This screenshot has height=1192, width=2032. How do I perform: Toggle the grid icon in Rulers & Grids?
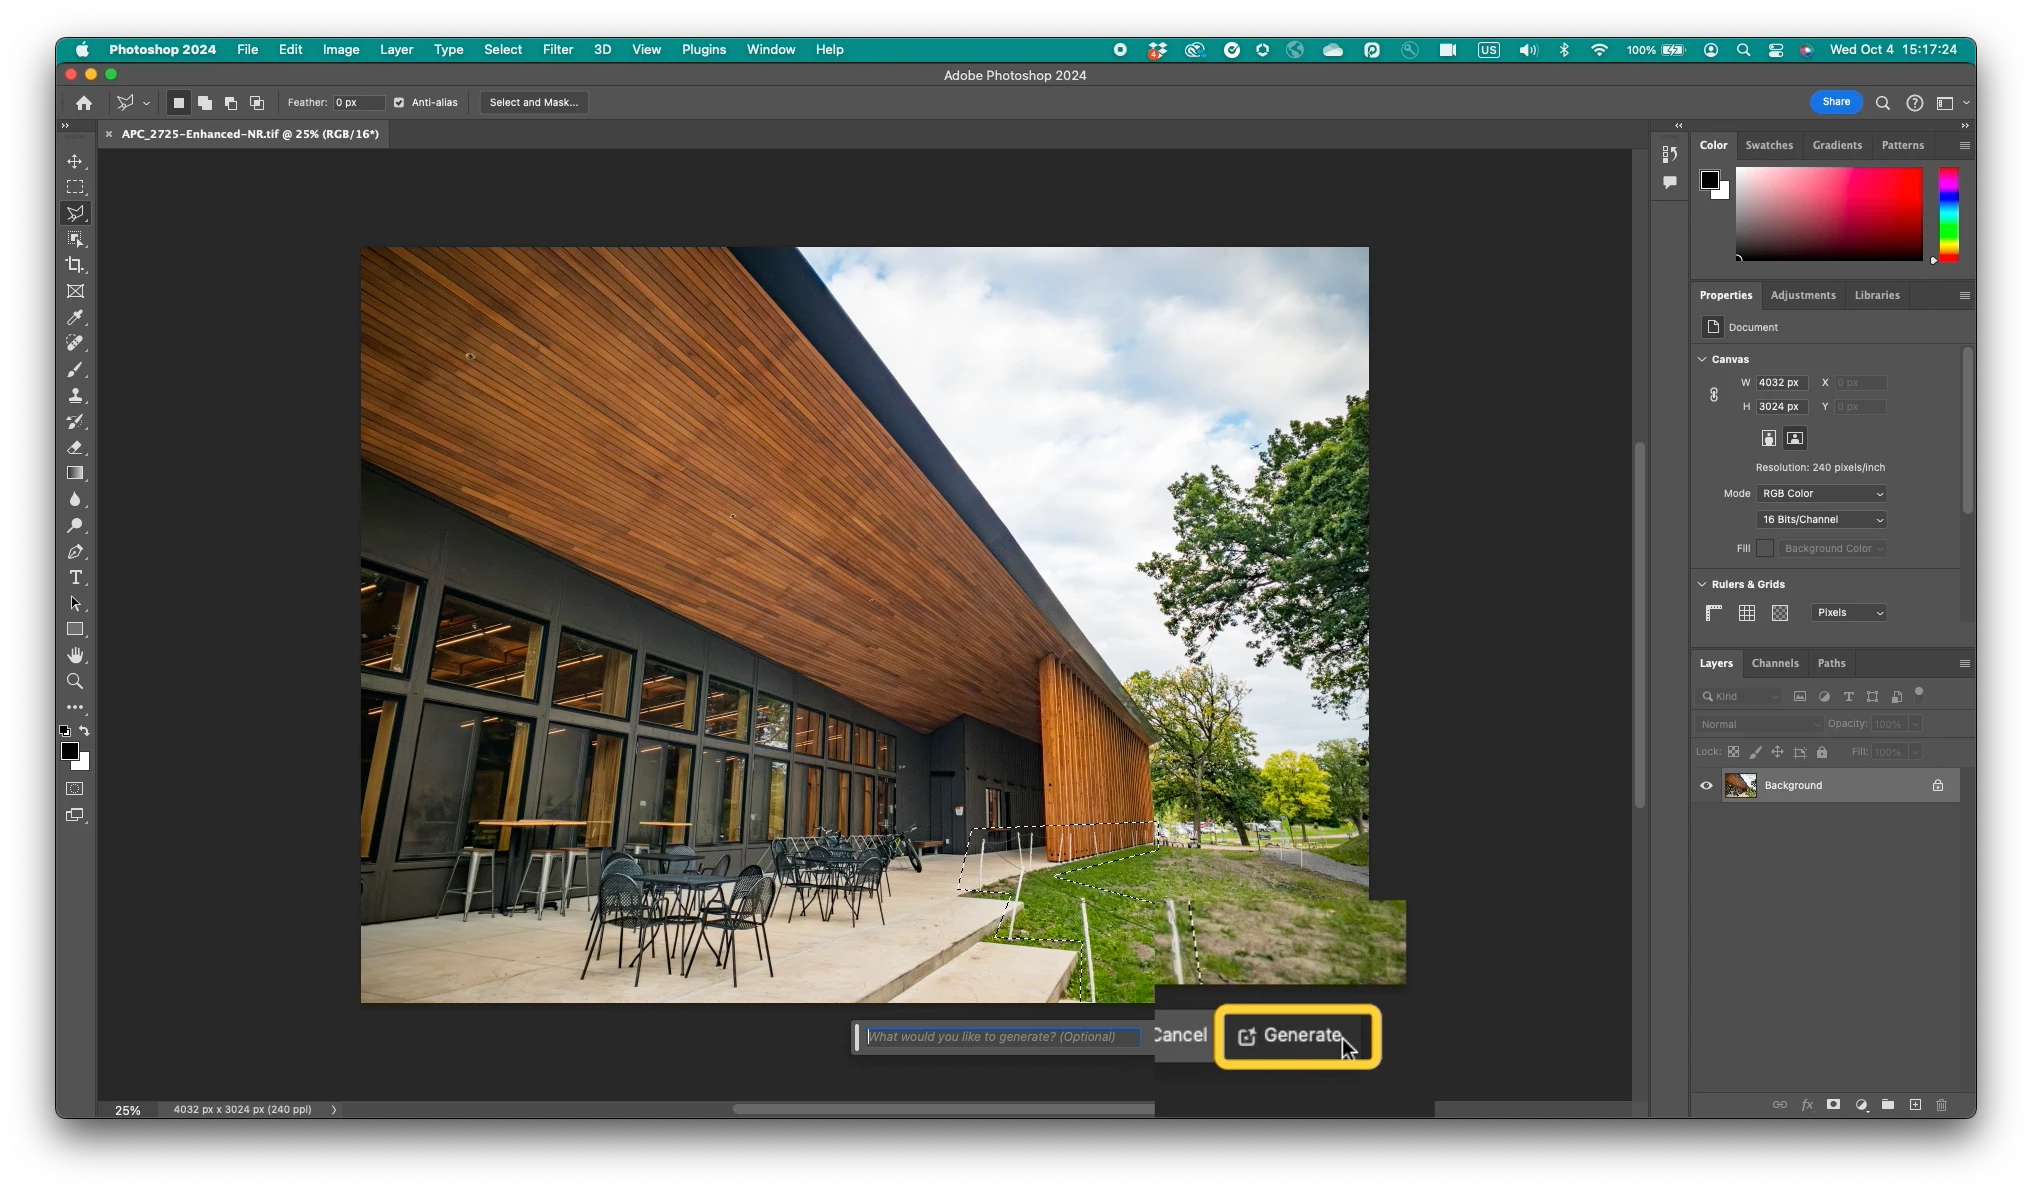tap(1746, 613)
